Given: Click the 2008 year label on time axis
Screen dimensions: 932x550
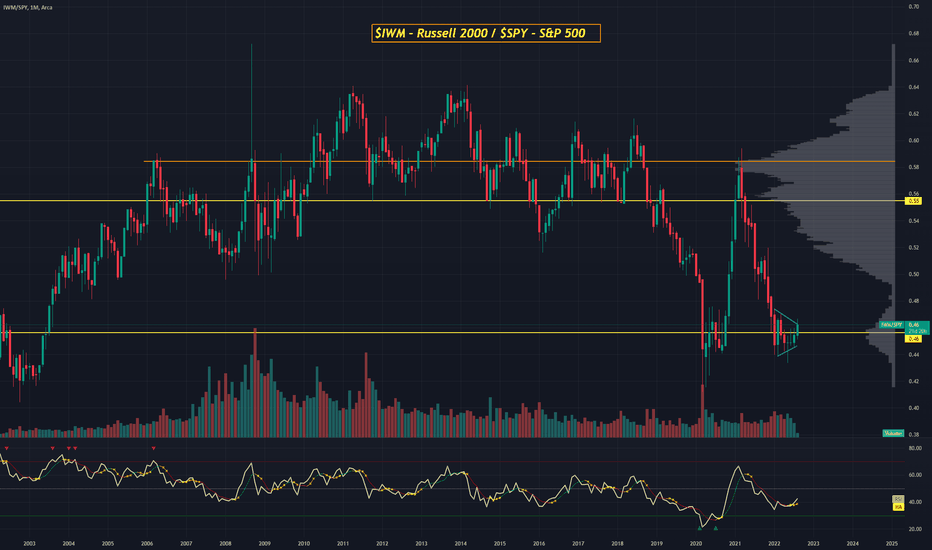Looking at the screenshot, I should (225, 543).
